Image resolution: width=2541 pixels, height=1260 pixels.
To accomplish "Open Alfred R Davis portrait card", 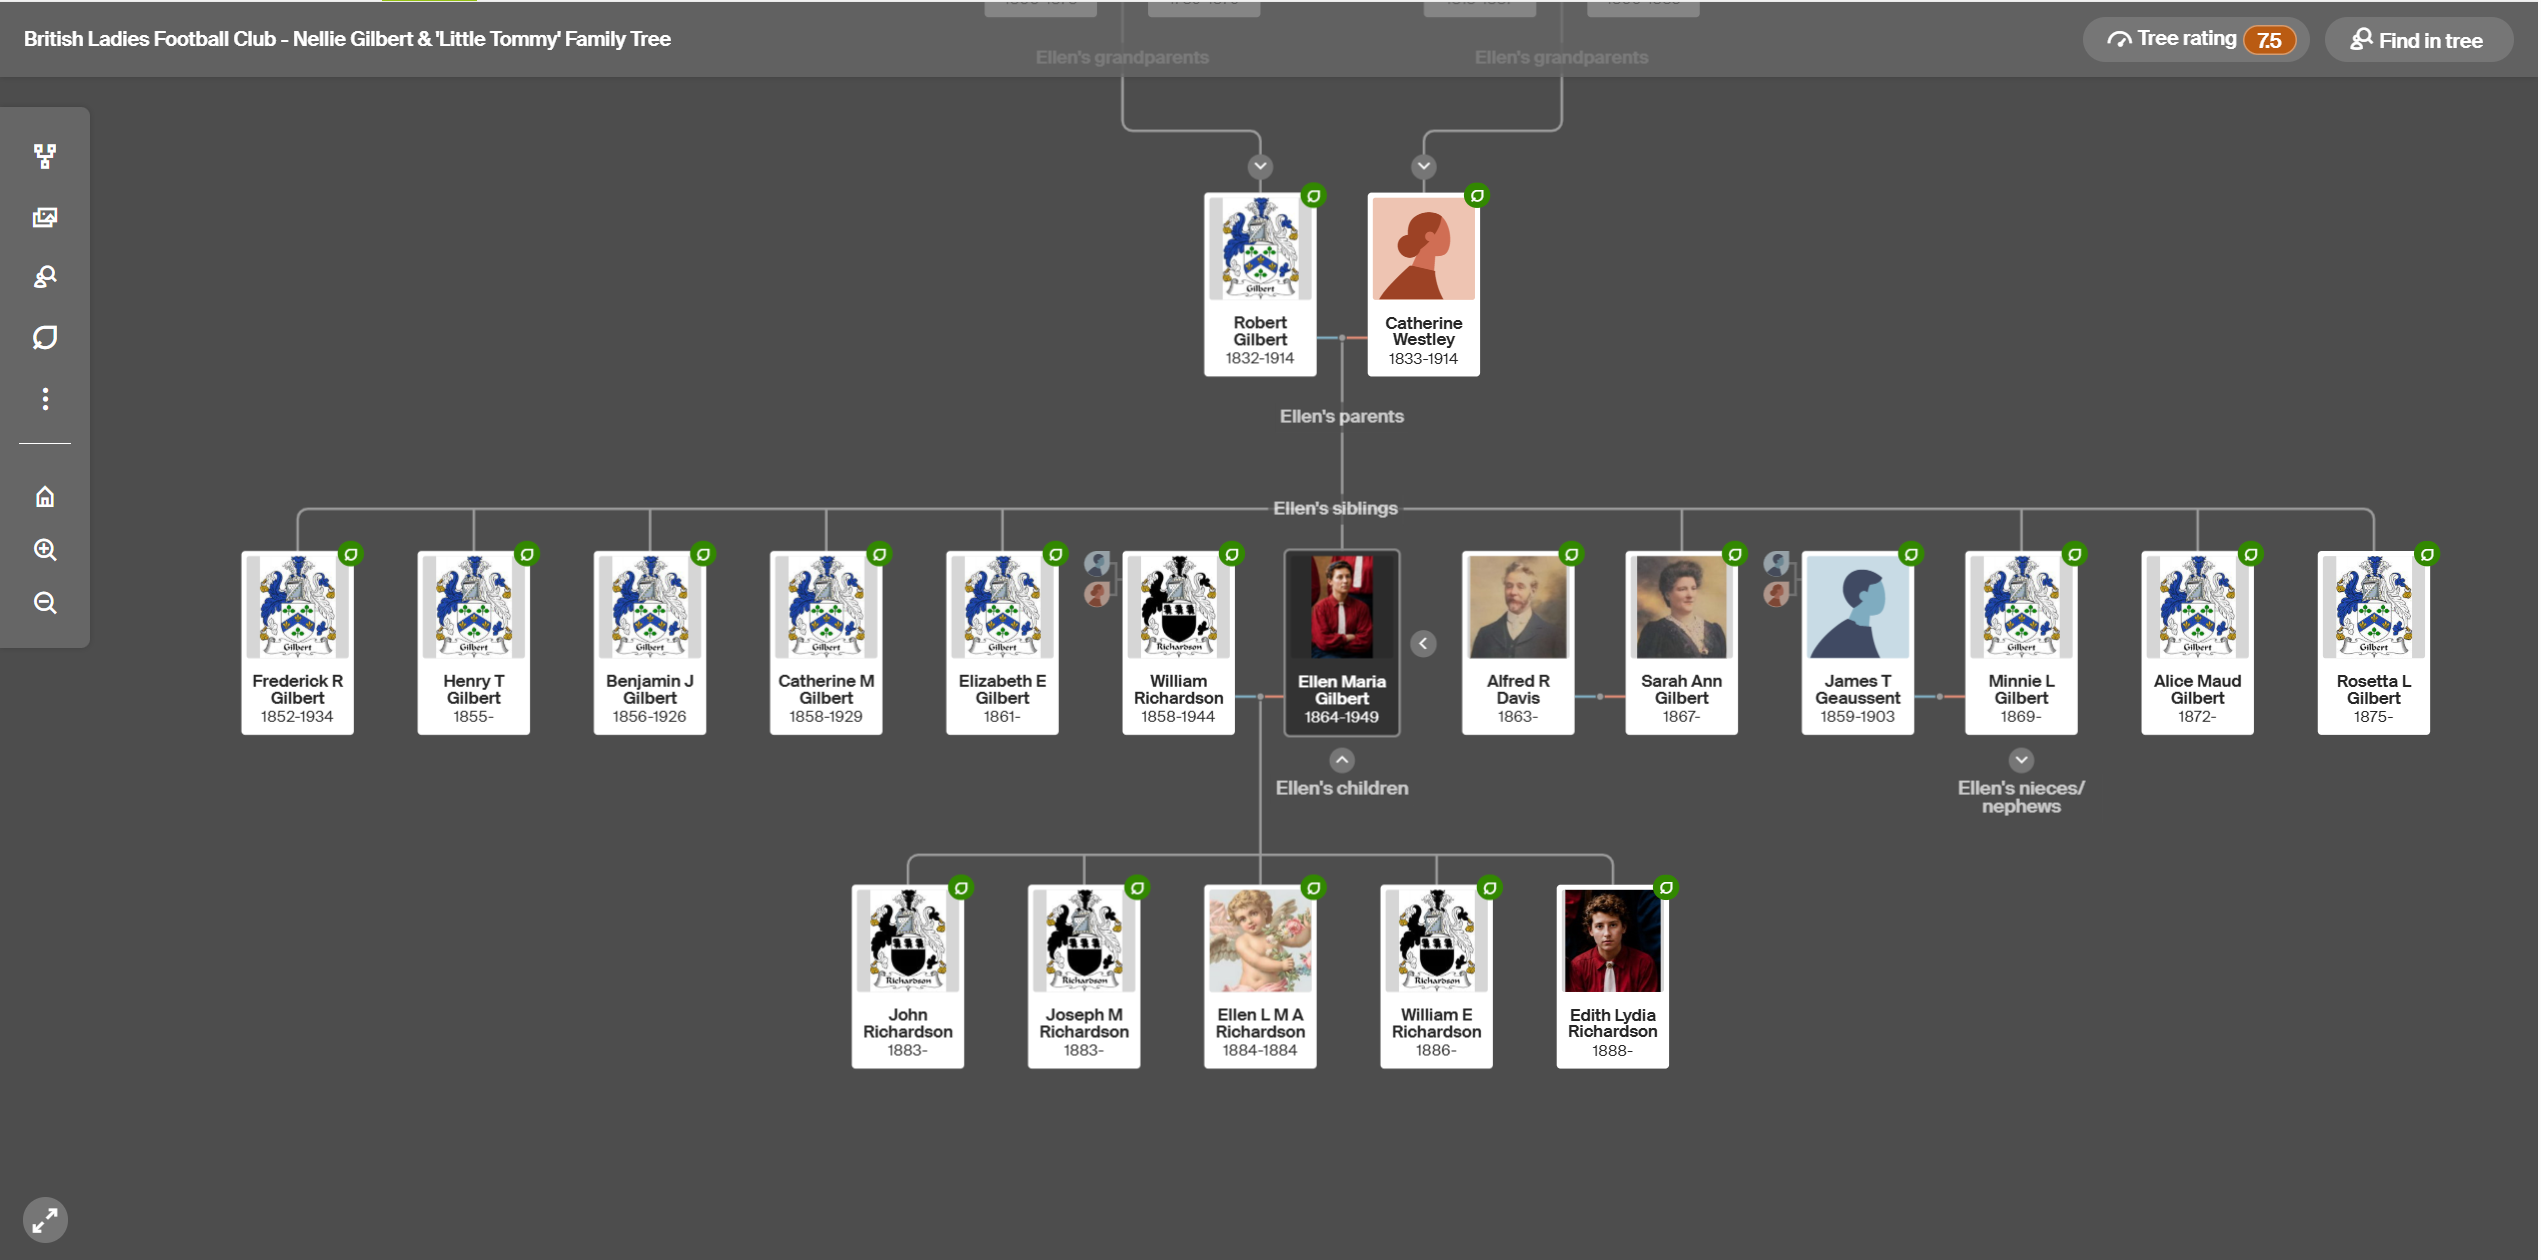I will 1518,643.
